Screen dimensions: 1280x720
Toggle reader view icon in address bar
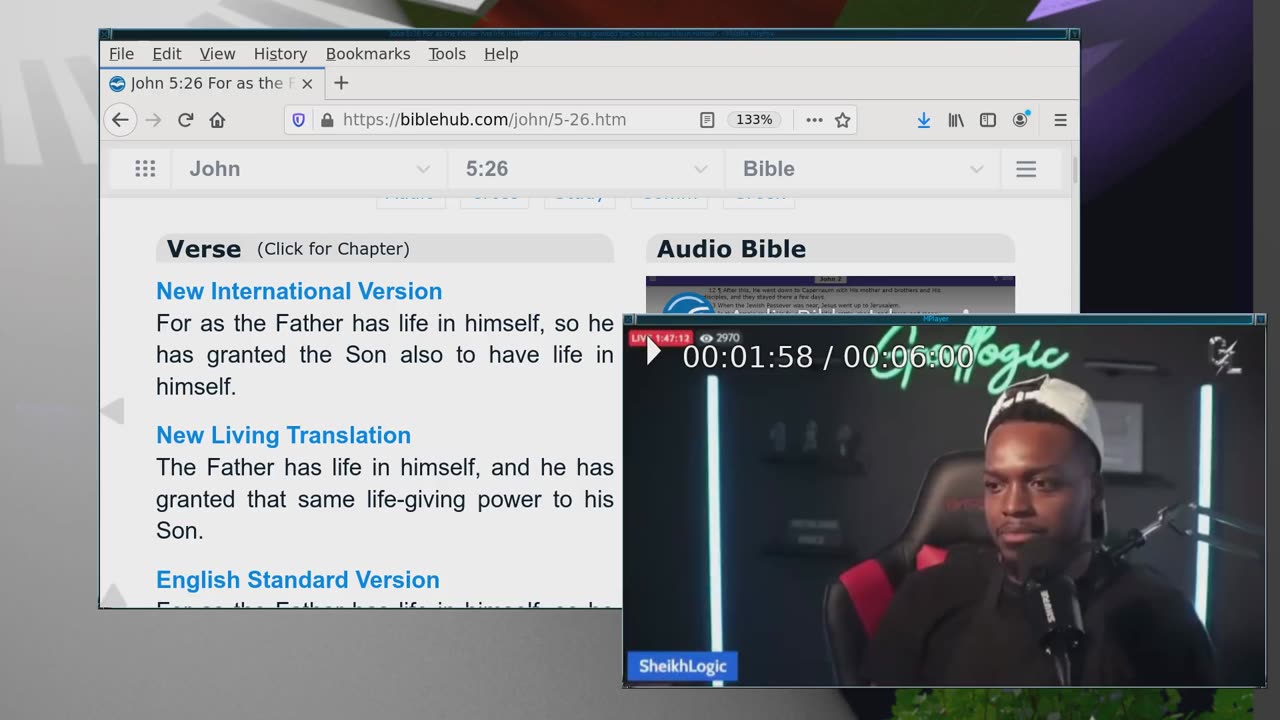coord(707,120)
